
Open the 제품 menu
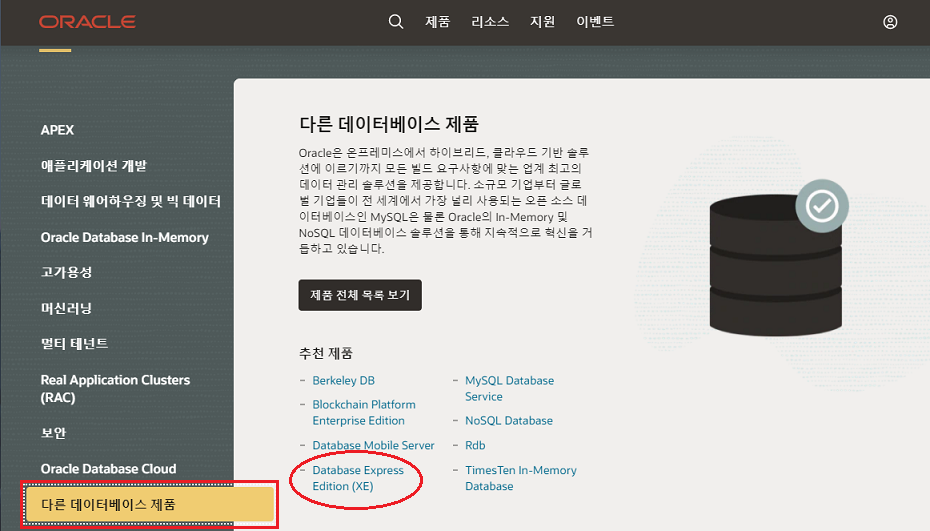coord(438,22)
